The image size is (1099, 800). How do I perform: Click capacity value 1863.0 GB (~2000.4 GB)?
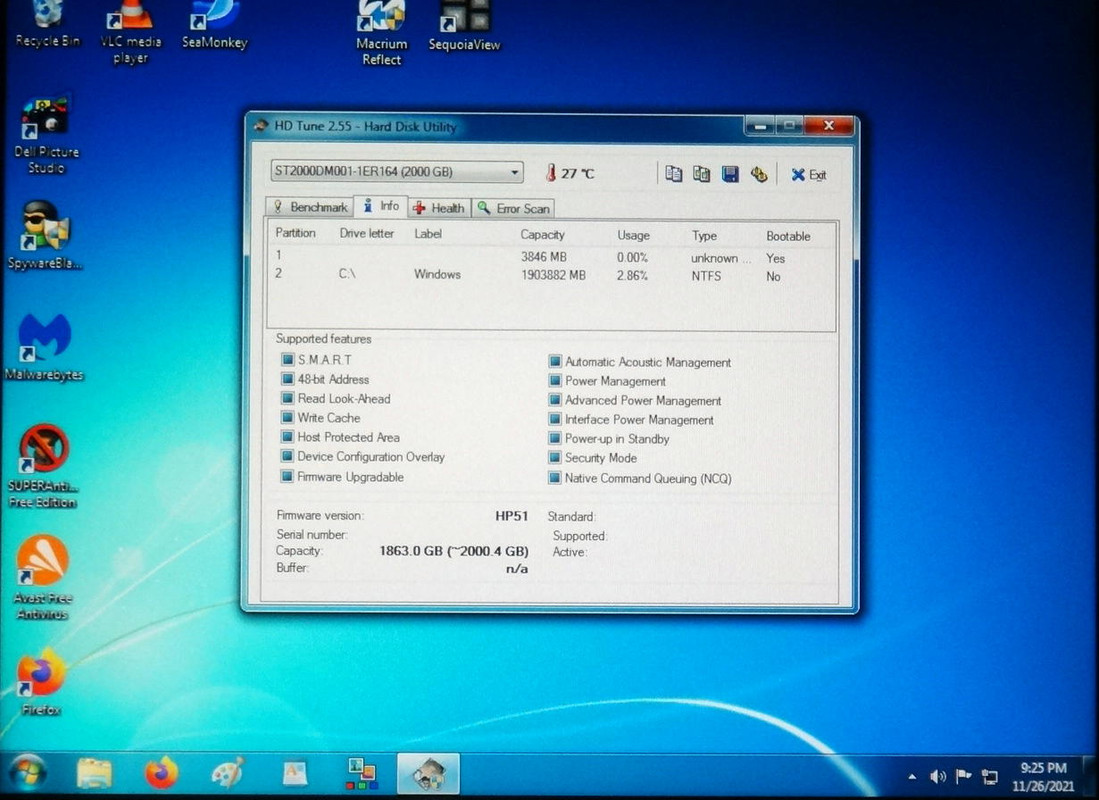click(x=453, y=551)
